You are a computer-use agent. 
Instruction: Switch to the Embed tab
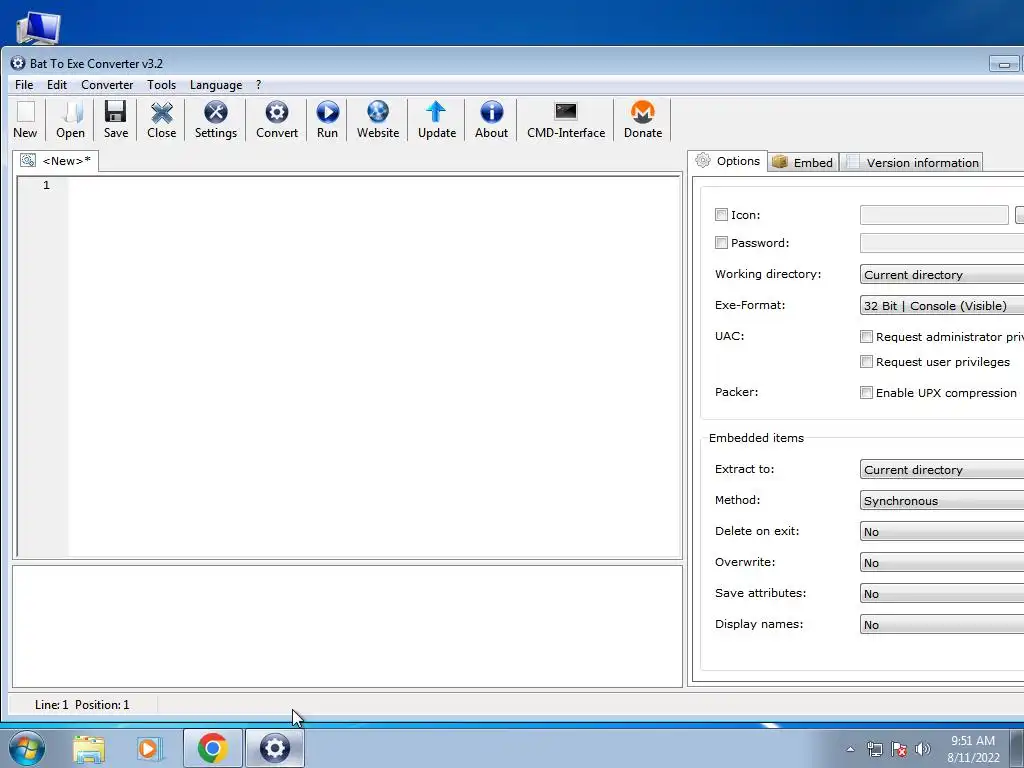pos(803,163)
